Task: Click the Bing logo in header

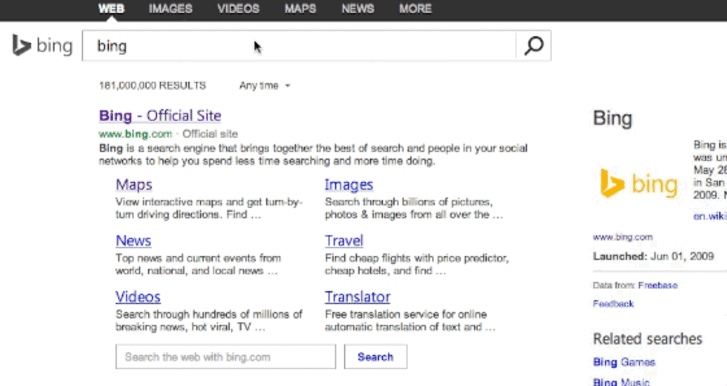Action: (42, 45)
